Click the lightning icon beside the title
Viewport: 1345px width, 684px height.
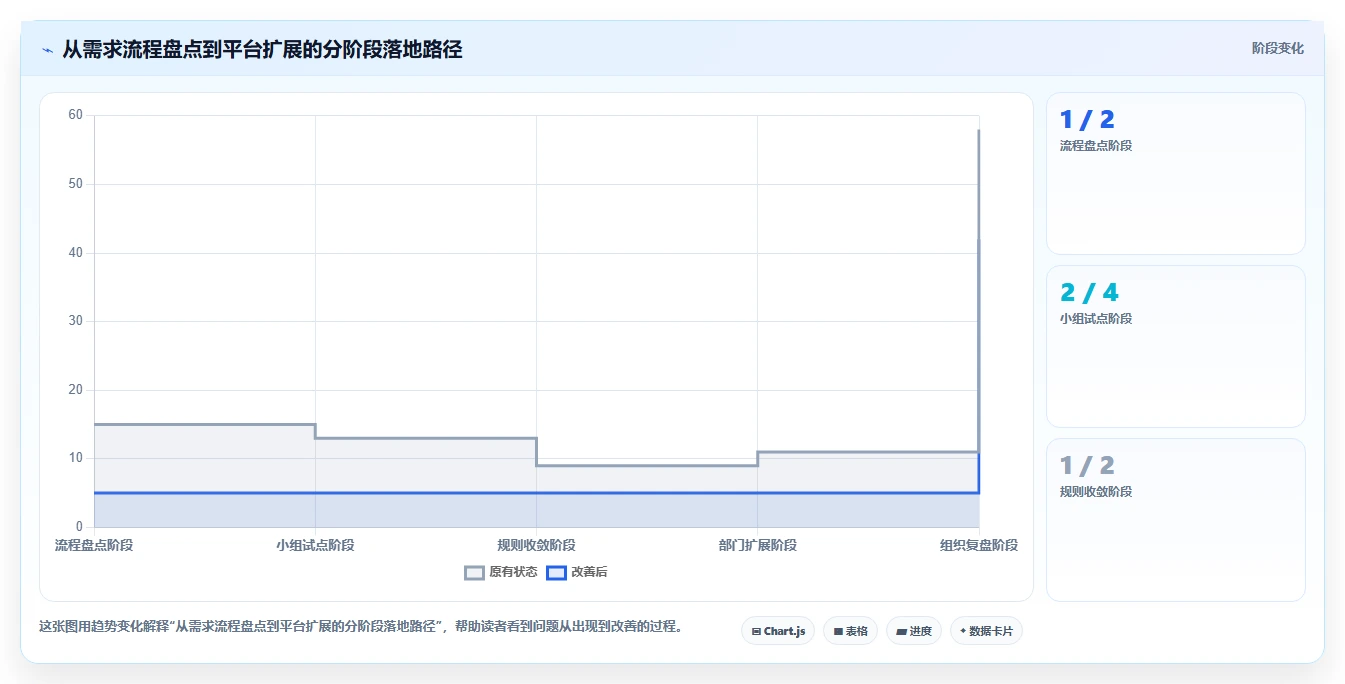[x=47, y=50]
